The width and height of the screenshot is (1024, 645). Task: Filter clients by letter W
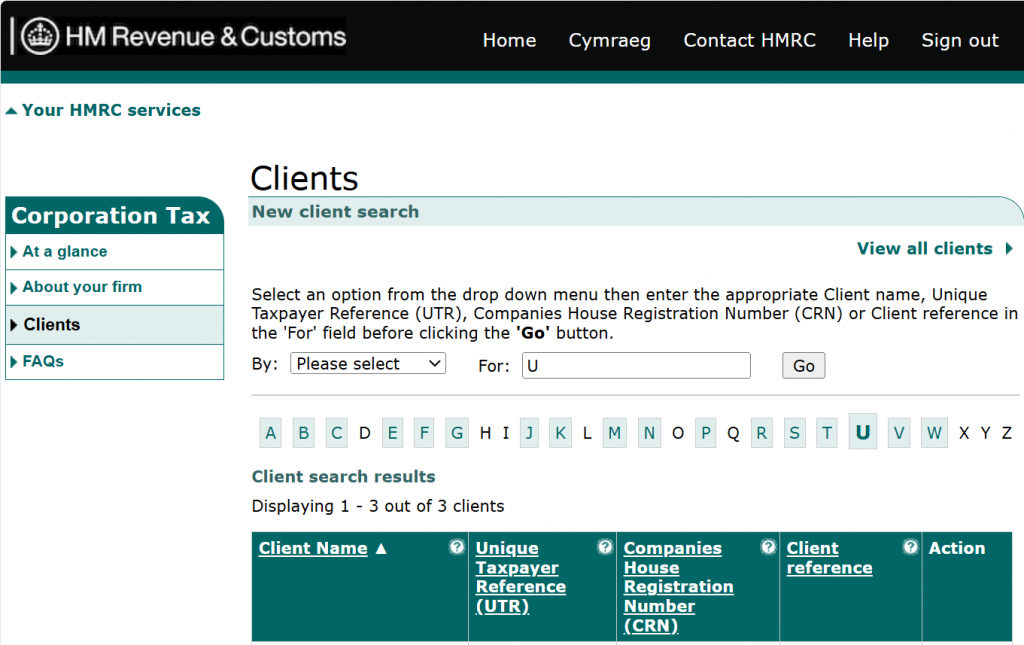tap(935, 433)
